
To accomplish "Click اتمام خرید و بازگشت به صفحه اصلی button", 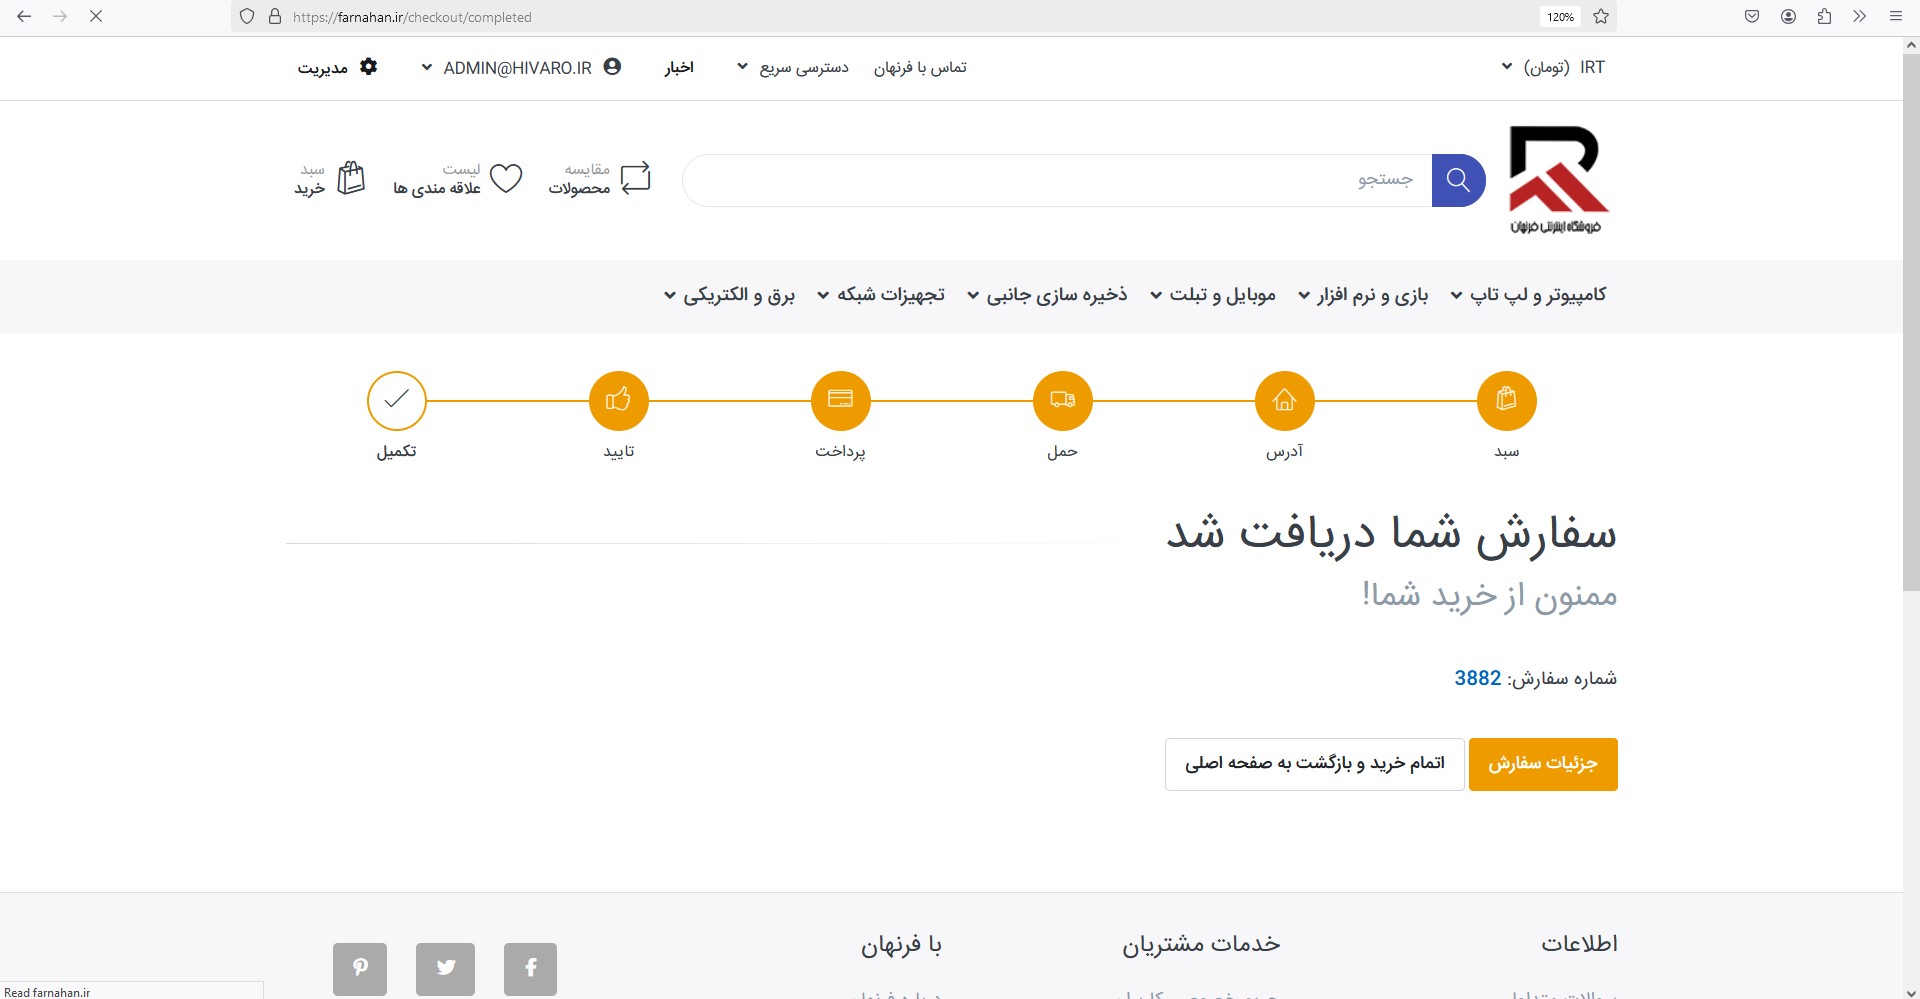I will [1314, 764].
